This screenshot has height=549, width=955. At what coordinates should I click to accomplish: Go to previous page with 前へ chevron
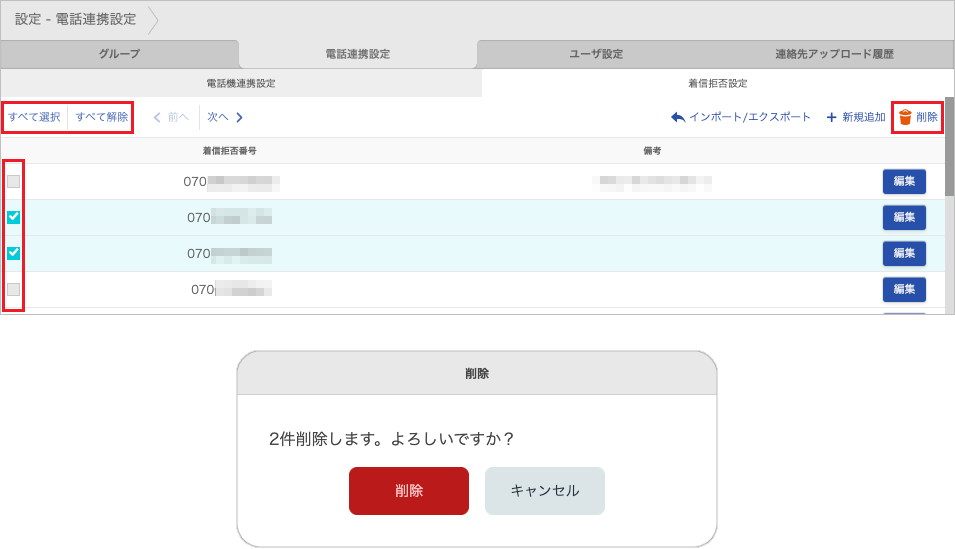coord(157,117)
